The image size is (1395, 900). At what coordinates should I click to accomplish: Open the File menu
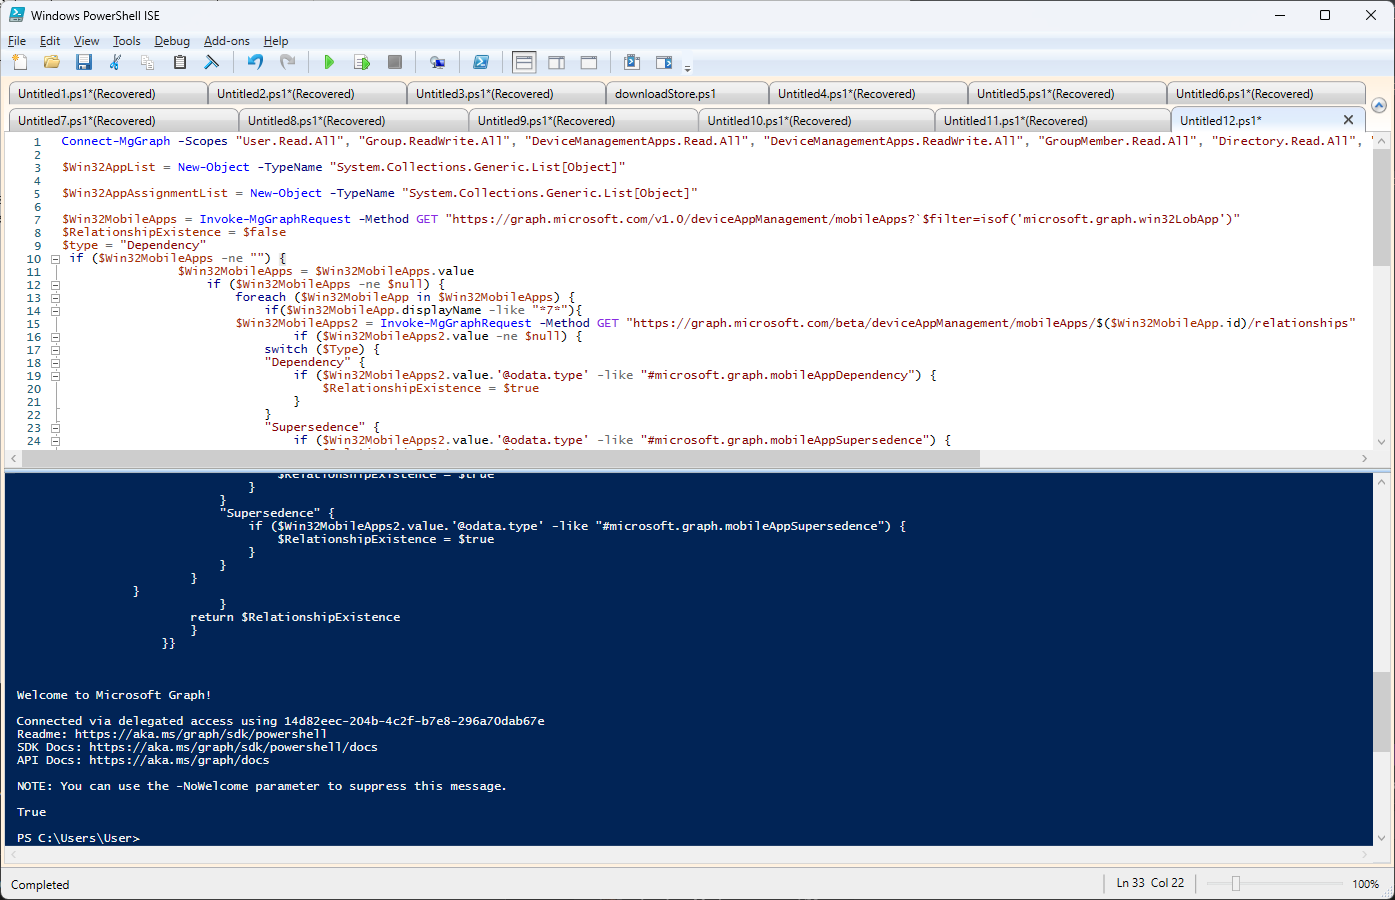tap(17, 41)
